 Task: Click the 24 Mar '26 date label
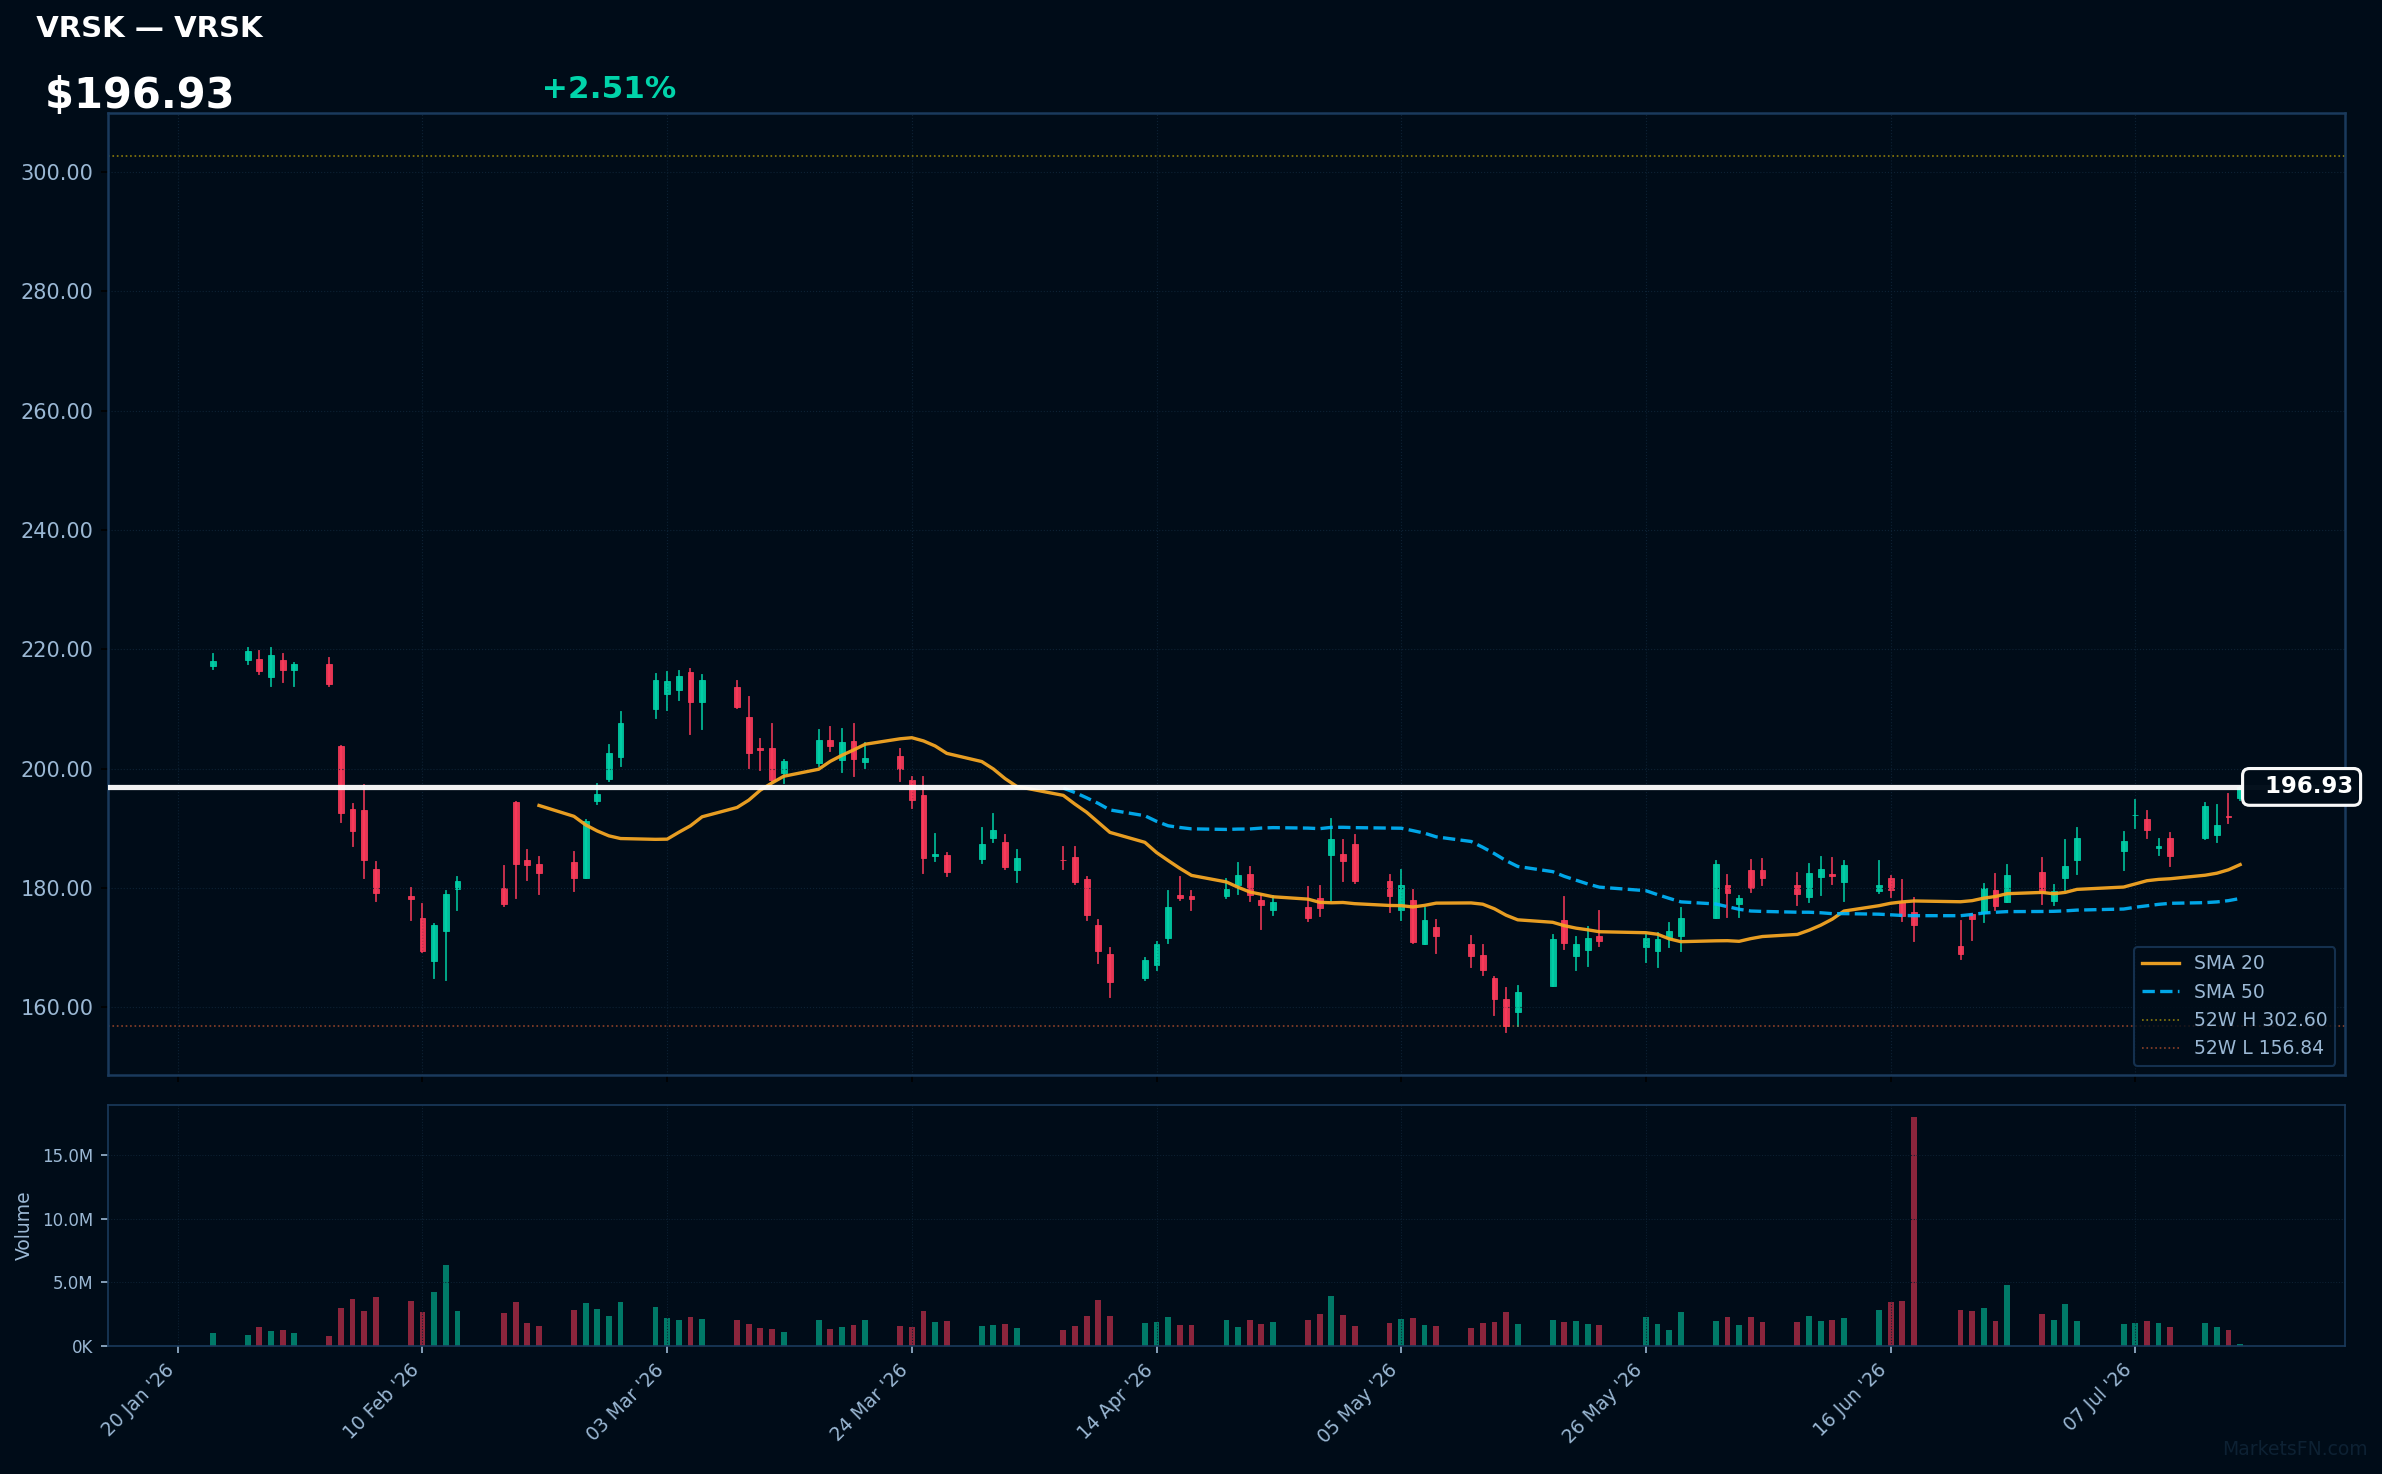tap(869, 1401)
